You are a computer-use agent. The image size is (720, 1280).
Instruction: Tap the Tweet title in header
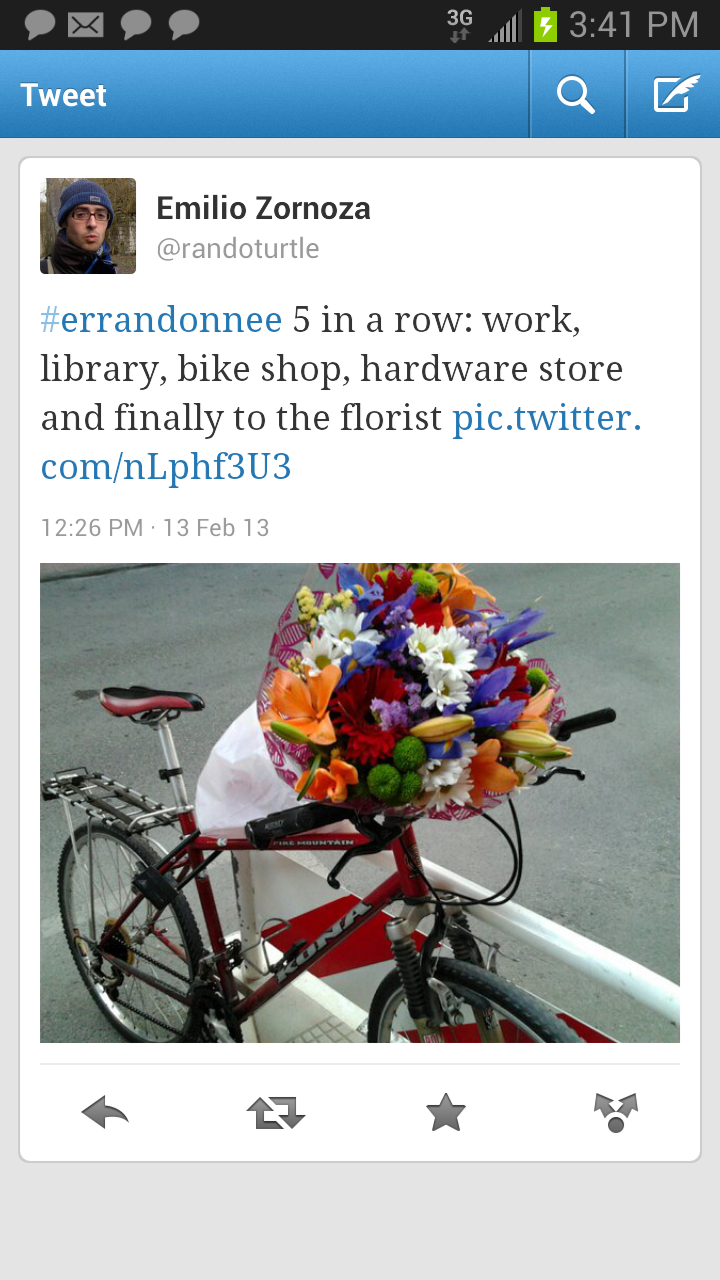coord(63,95)
